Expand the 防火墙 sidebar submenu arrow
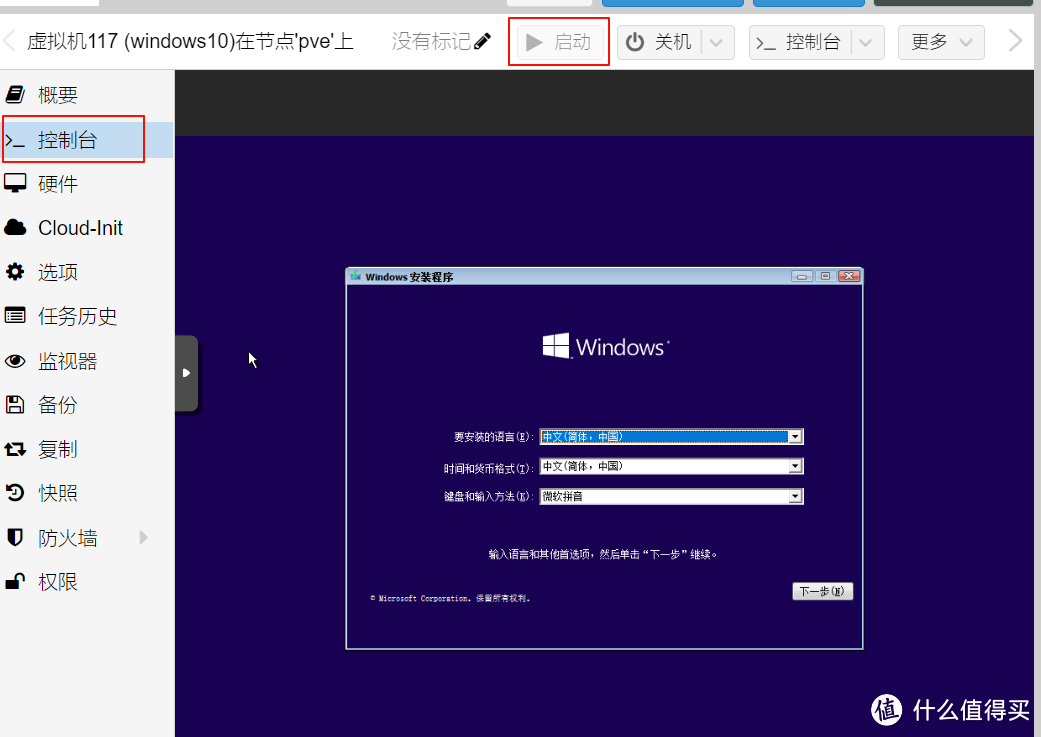This screenshot has width=1041, height=737. (x=143, y=537)
